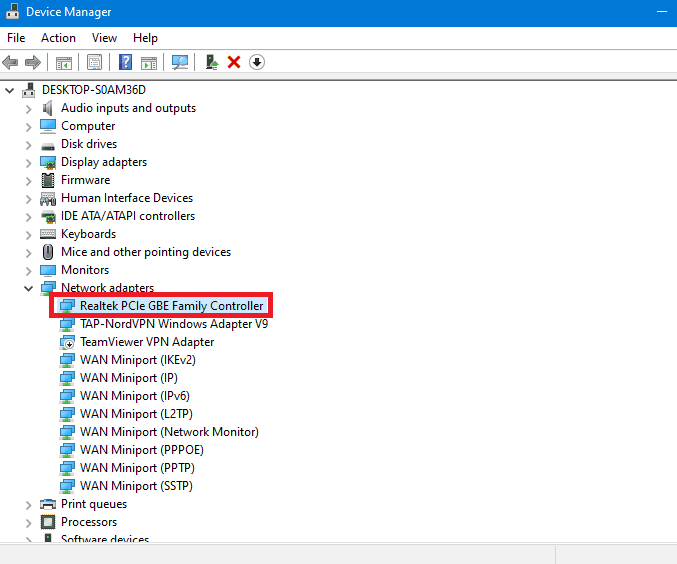Click the Show/Hide Console Tree icon
This screenshot has width=677, height=564.
(63, 62)
